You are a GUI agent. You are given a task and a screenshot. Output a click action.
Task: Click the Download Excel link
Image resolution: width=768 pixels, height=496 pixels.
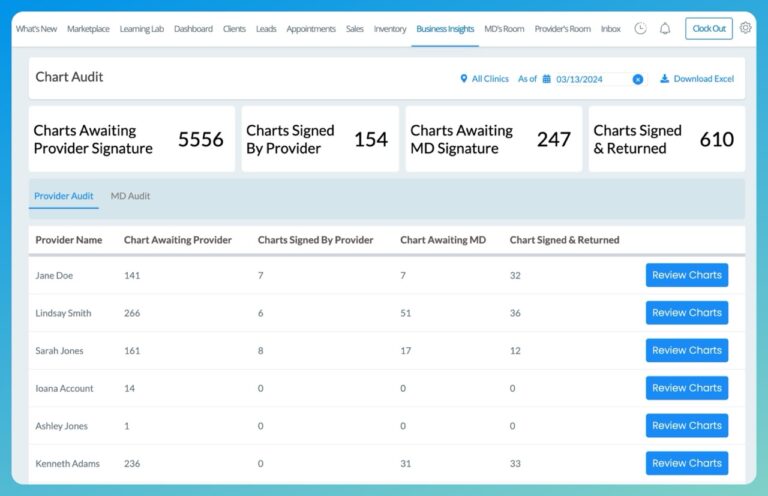(x=703, y=79)
